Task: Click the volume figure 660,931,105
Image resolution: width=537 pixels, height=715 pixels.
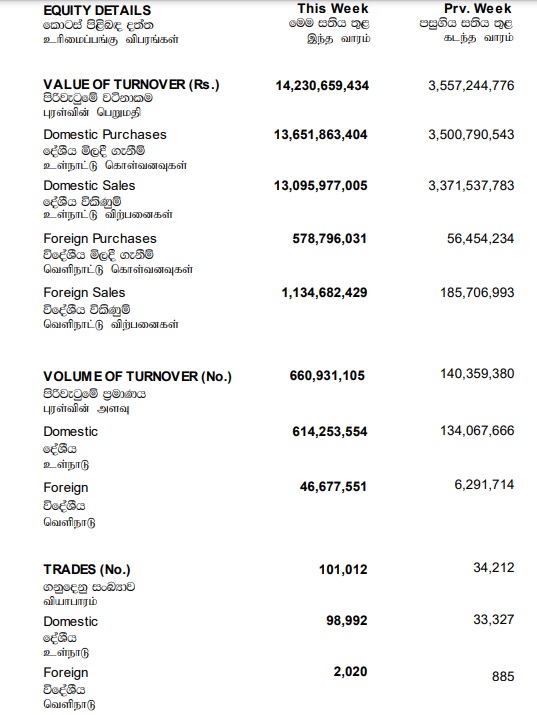Action: (x=327, y=376)
